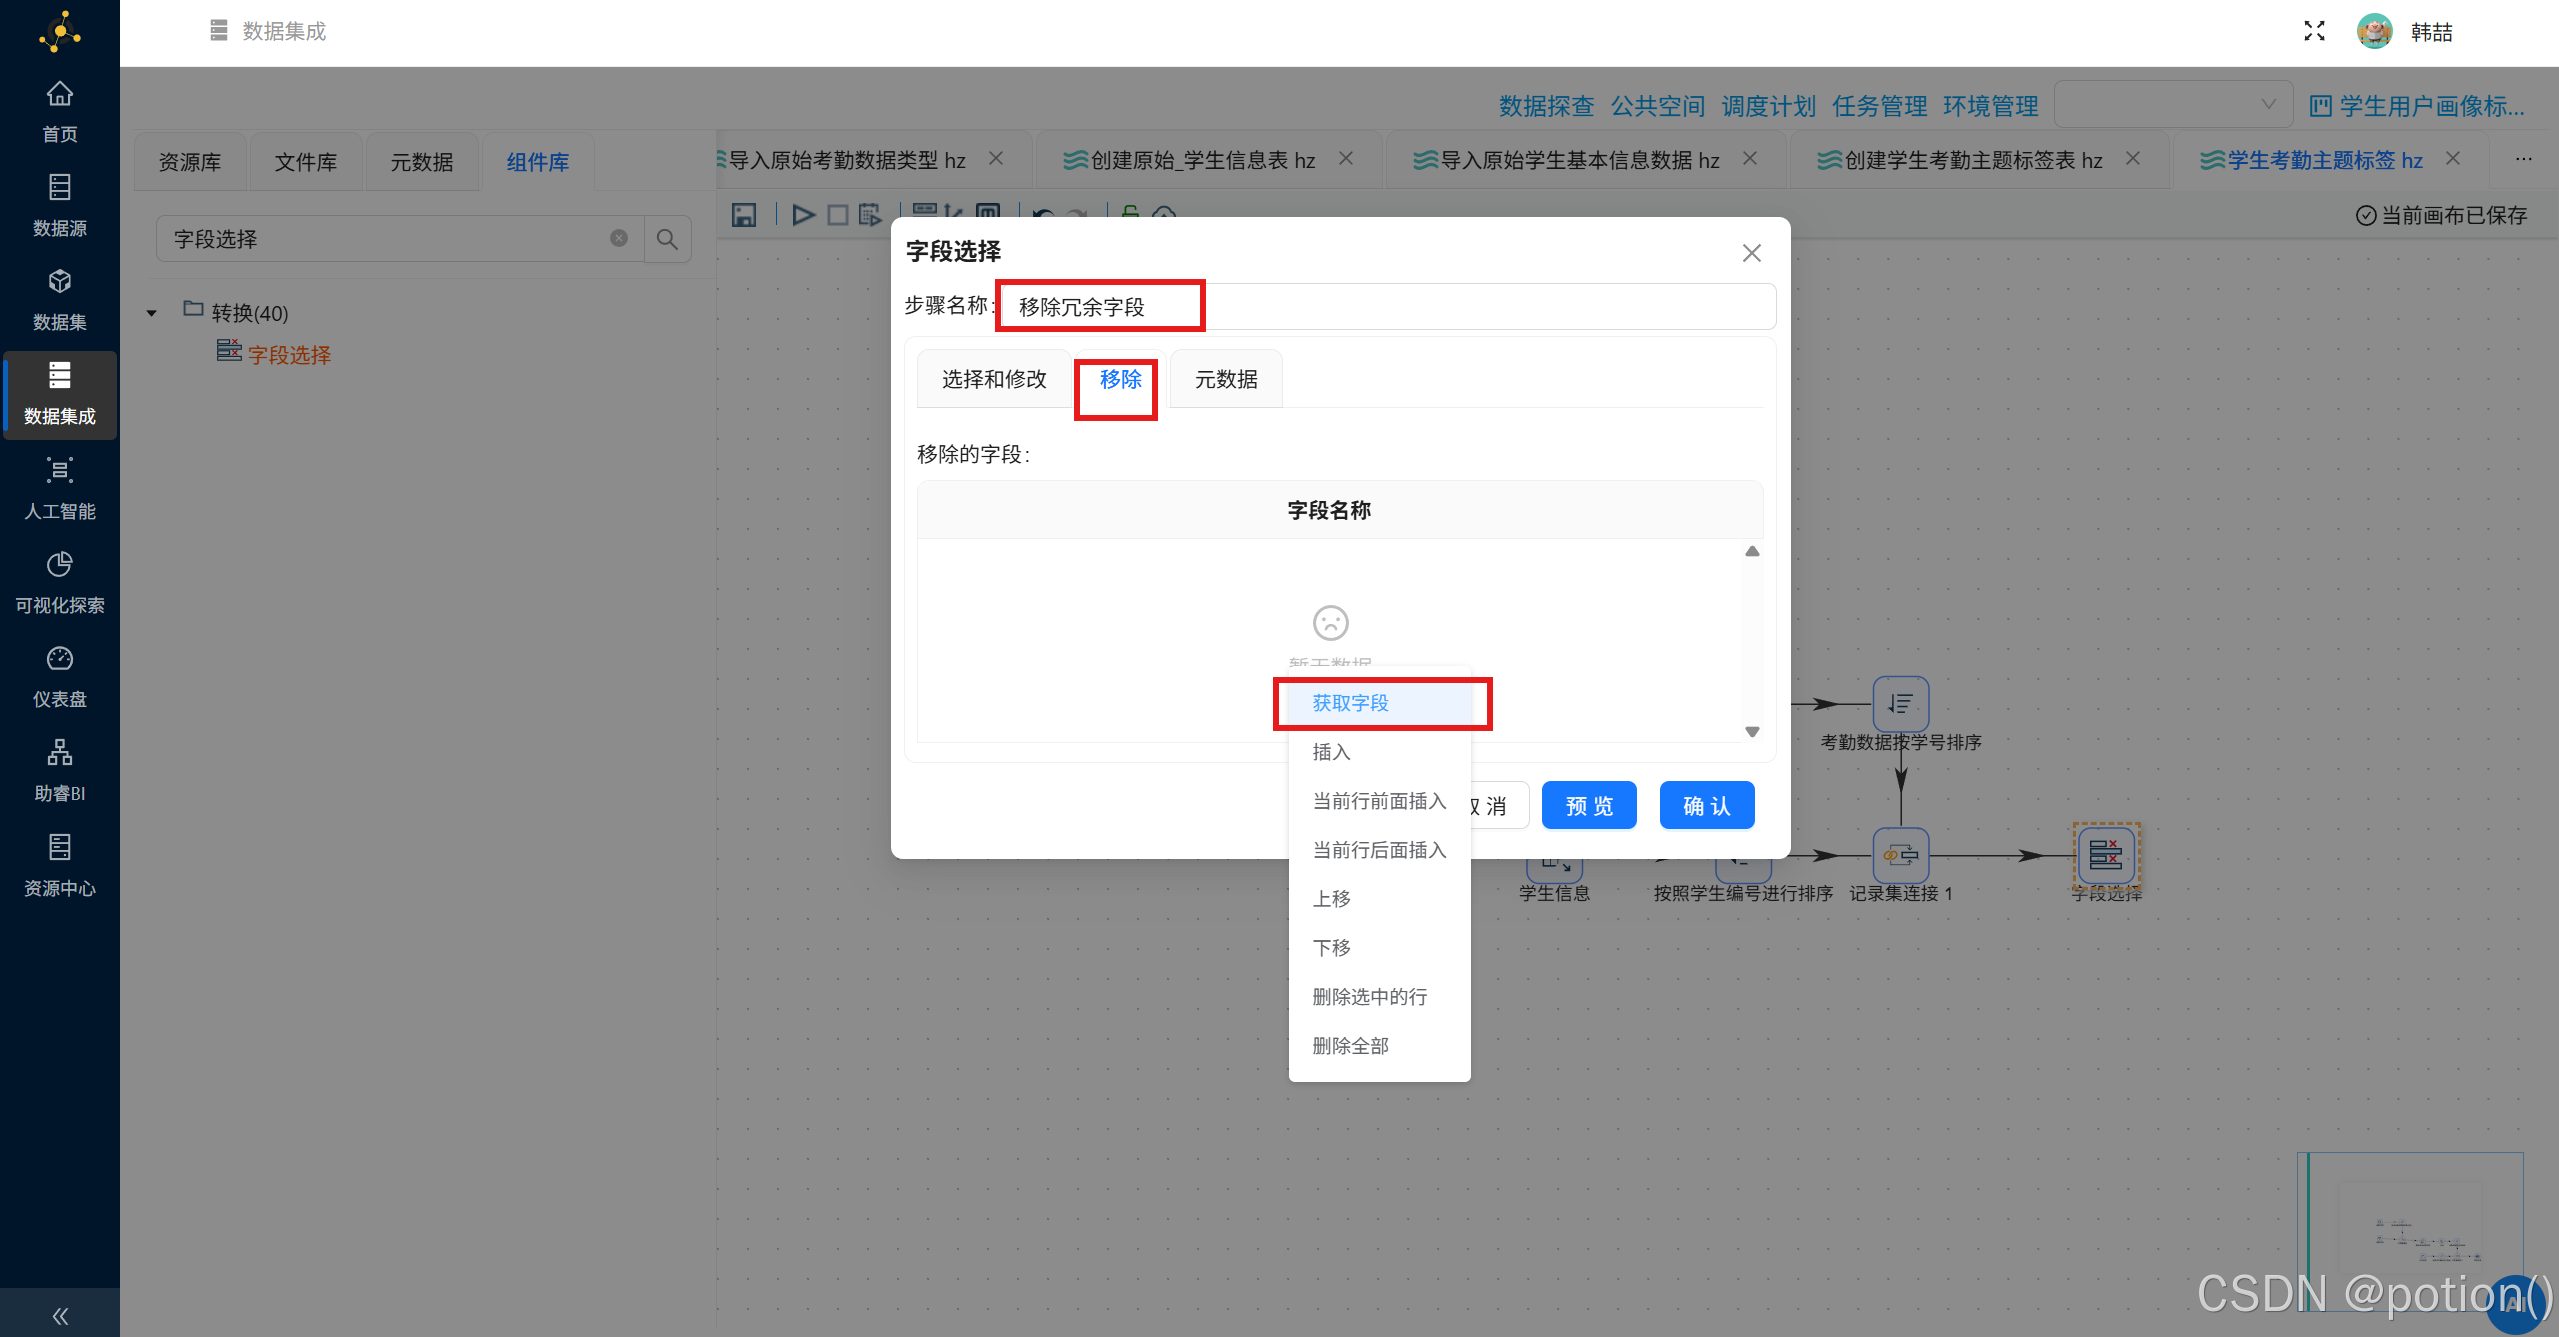The width and height of the screenshot is (2559, 1337).
Task: Click the magnifier search icon in the component library
Action: point(667,239)
